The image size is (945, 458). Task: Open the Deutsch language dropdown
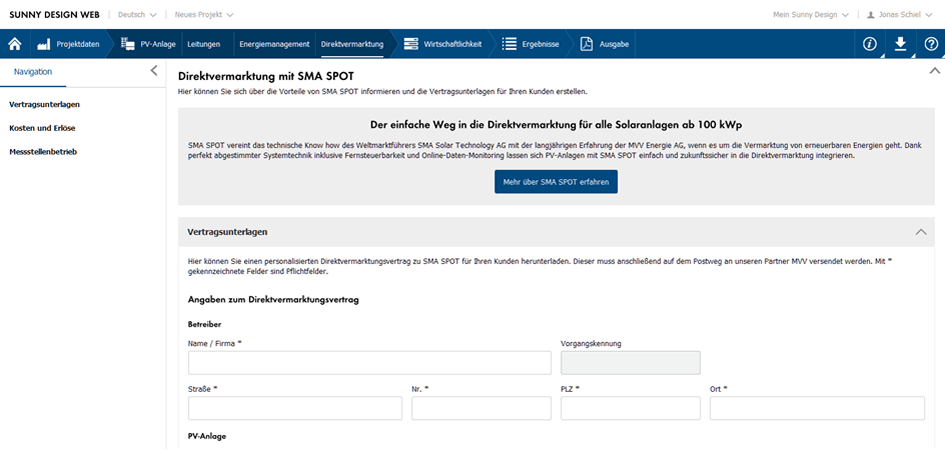(137, 15)
